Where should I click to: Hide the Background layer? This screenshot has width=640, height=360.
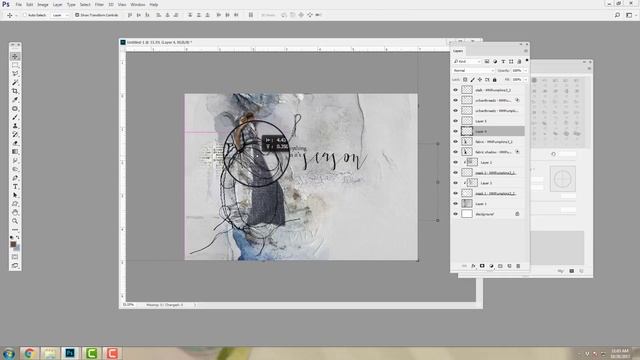click(456, 214)
